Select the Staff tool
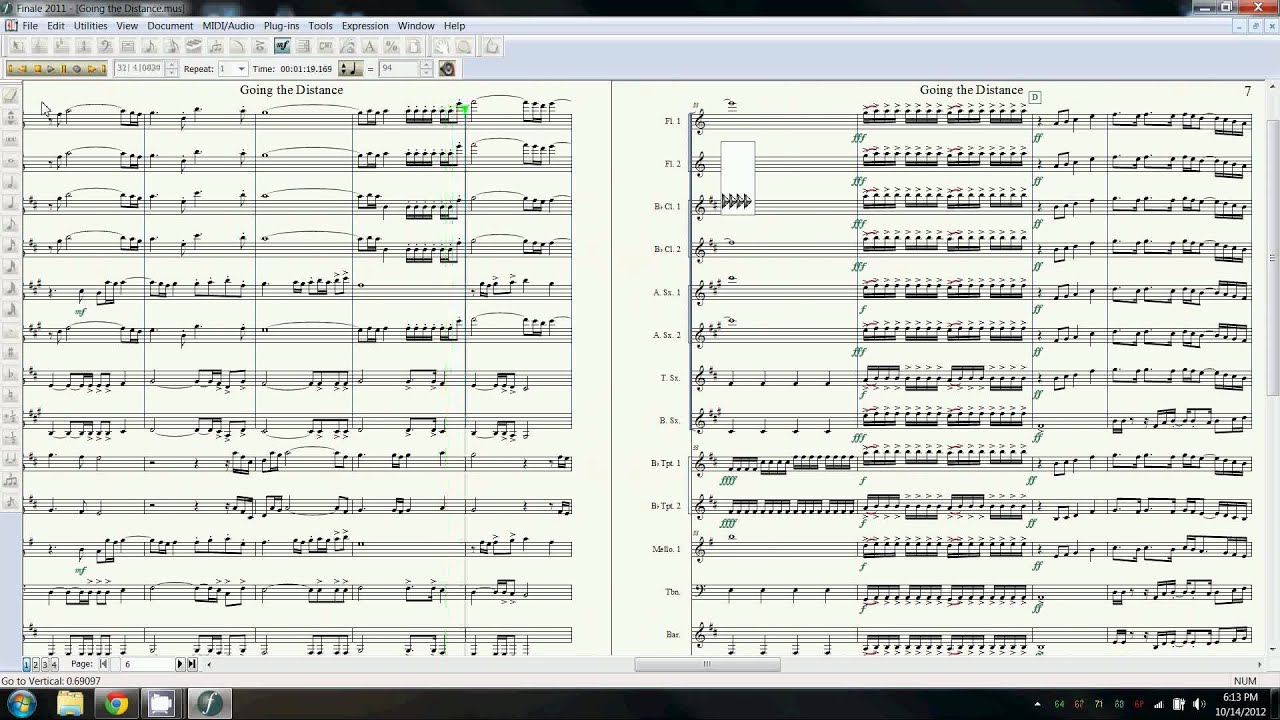The image size is (1280, 720). (39, 46)
